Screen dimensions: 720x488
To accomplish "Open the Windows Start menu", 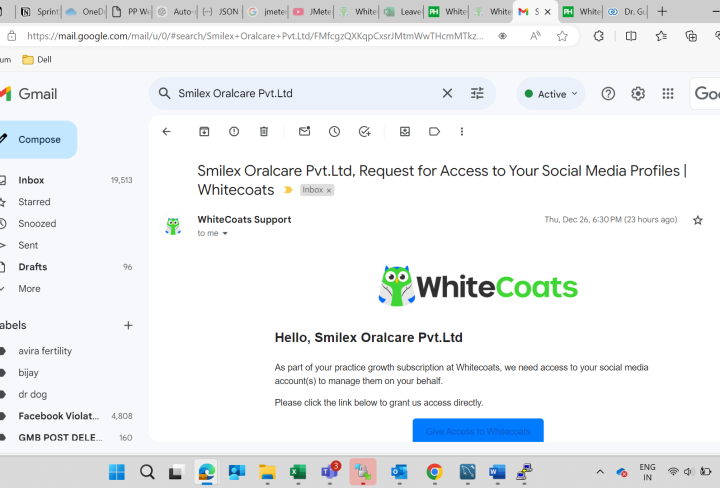I will coord(117,472).
